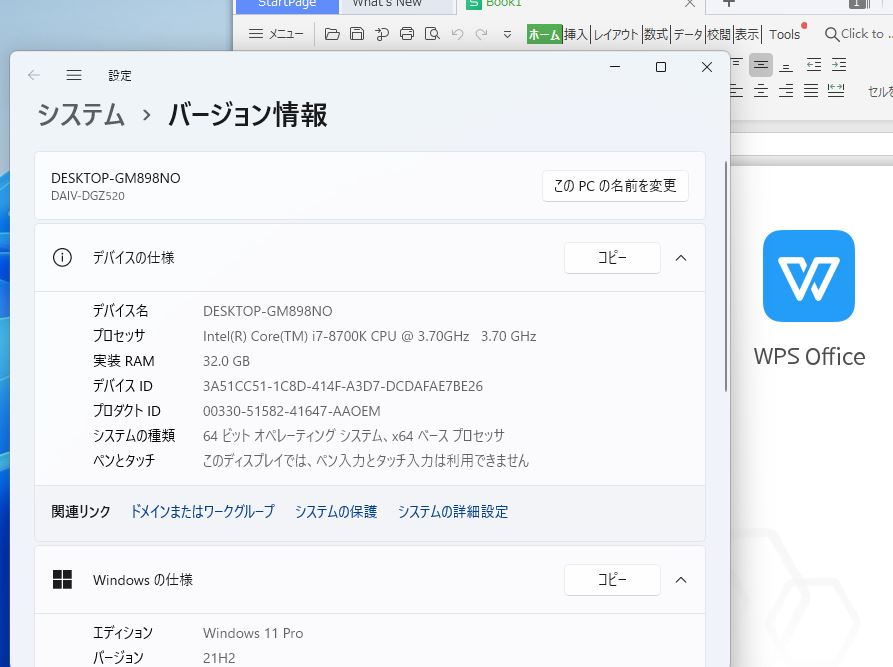Click the processor value Intel(R) Core(TM) i7-8700K

pos(370,336)
